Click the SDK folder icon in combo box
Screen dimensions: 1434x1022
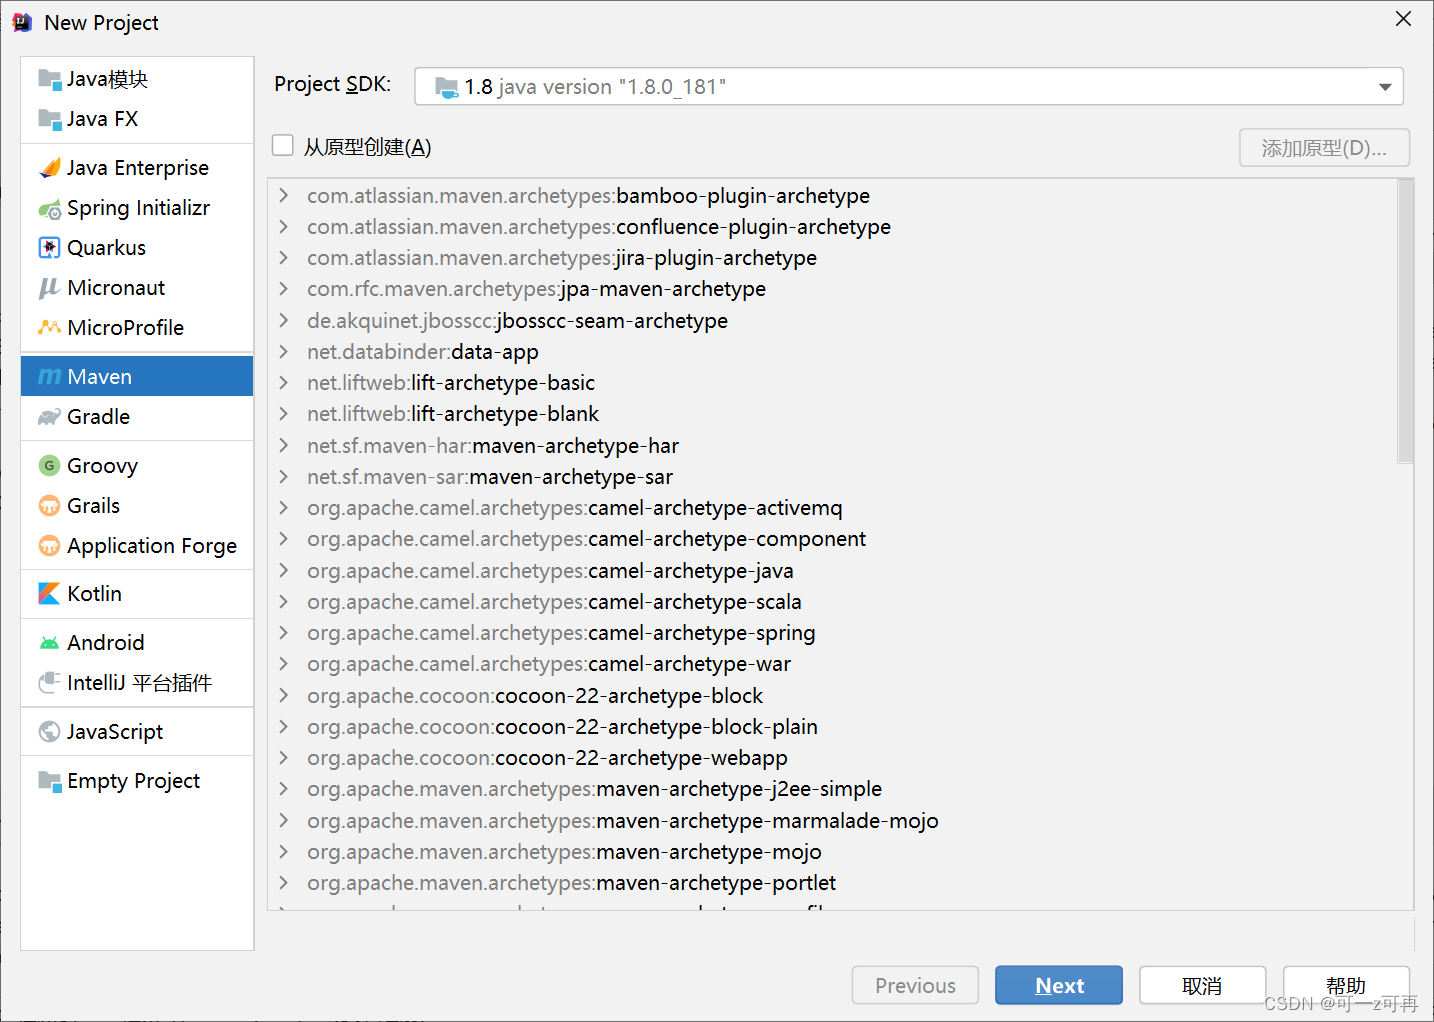click(446, 87)
